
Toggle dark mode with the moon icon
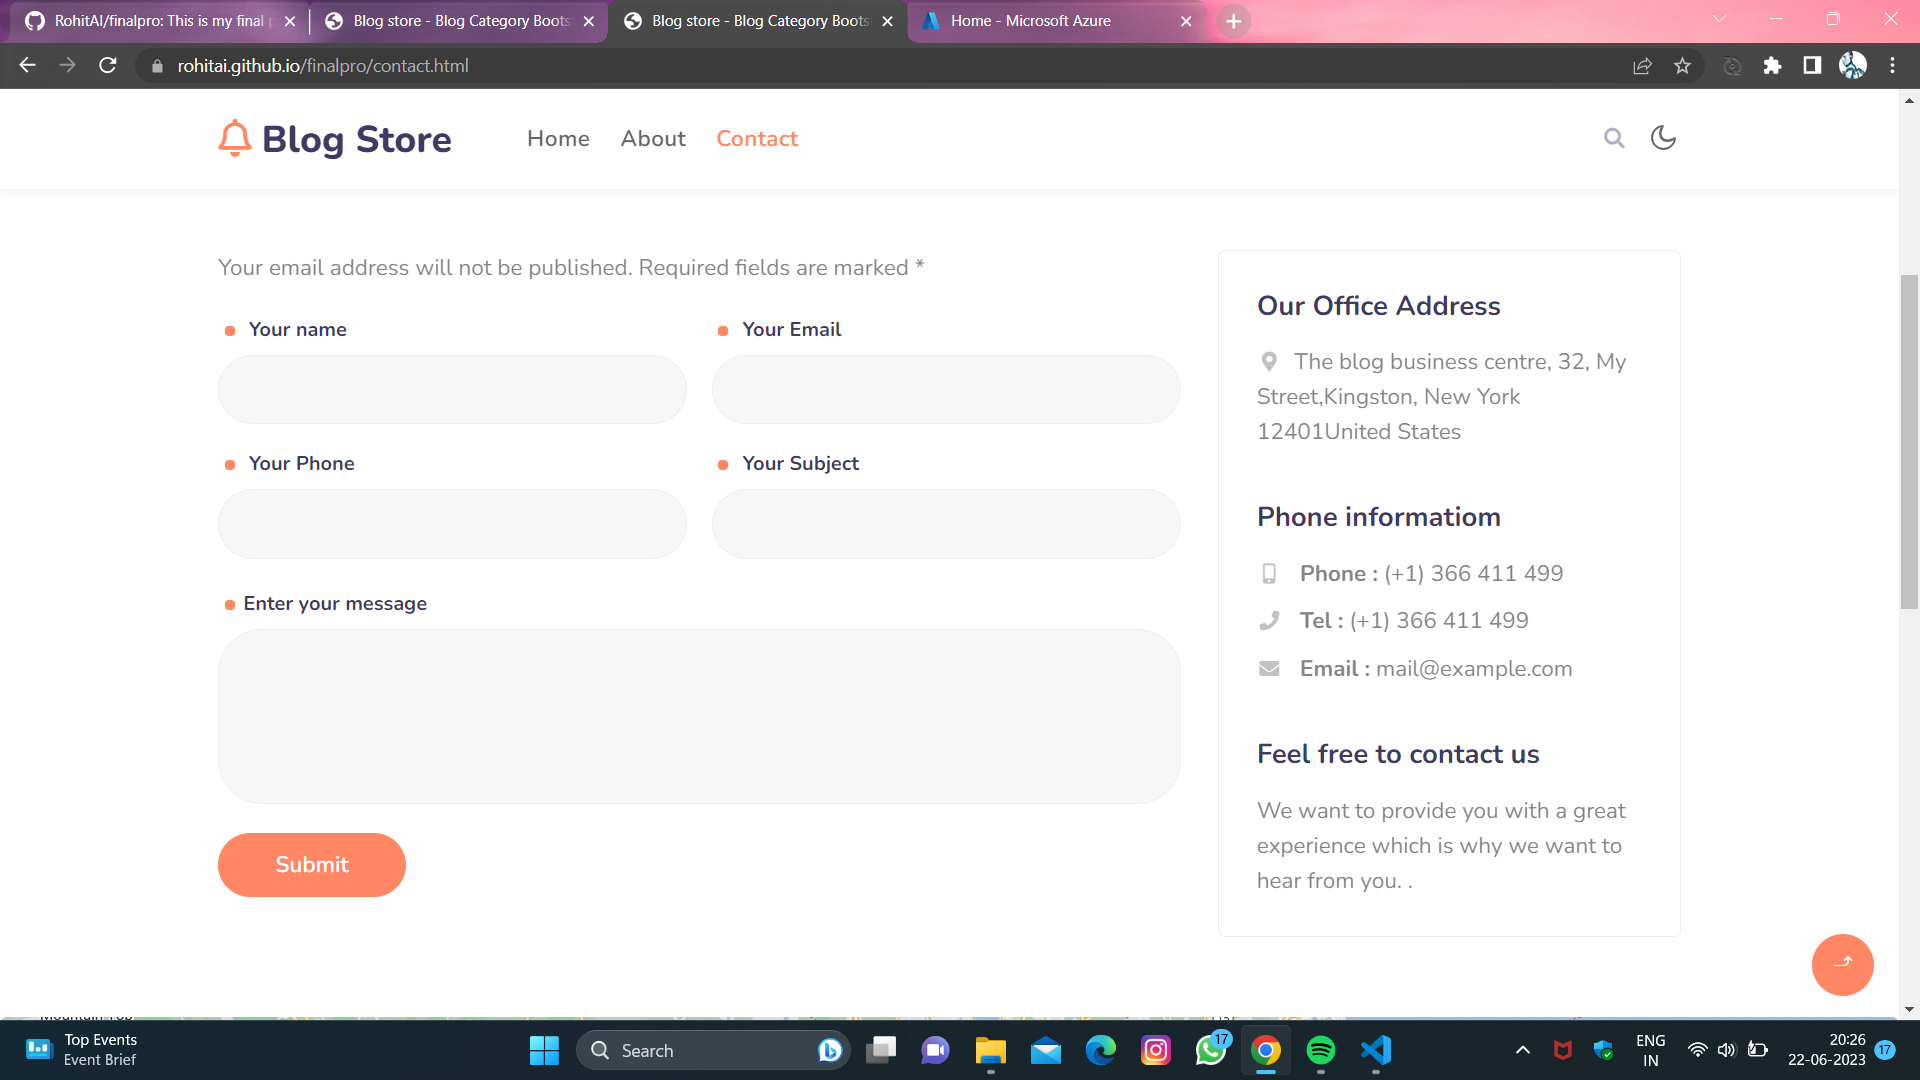tap(1663, 138)
